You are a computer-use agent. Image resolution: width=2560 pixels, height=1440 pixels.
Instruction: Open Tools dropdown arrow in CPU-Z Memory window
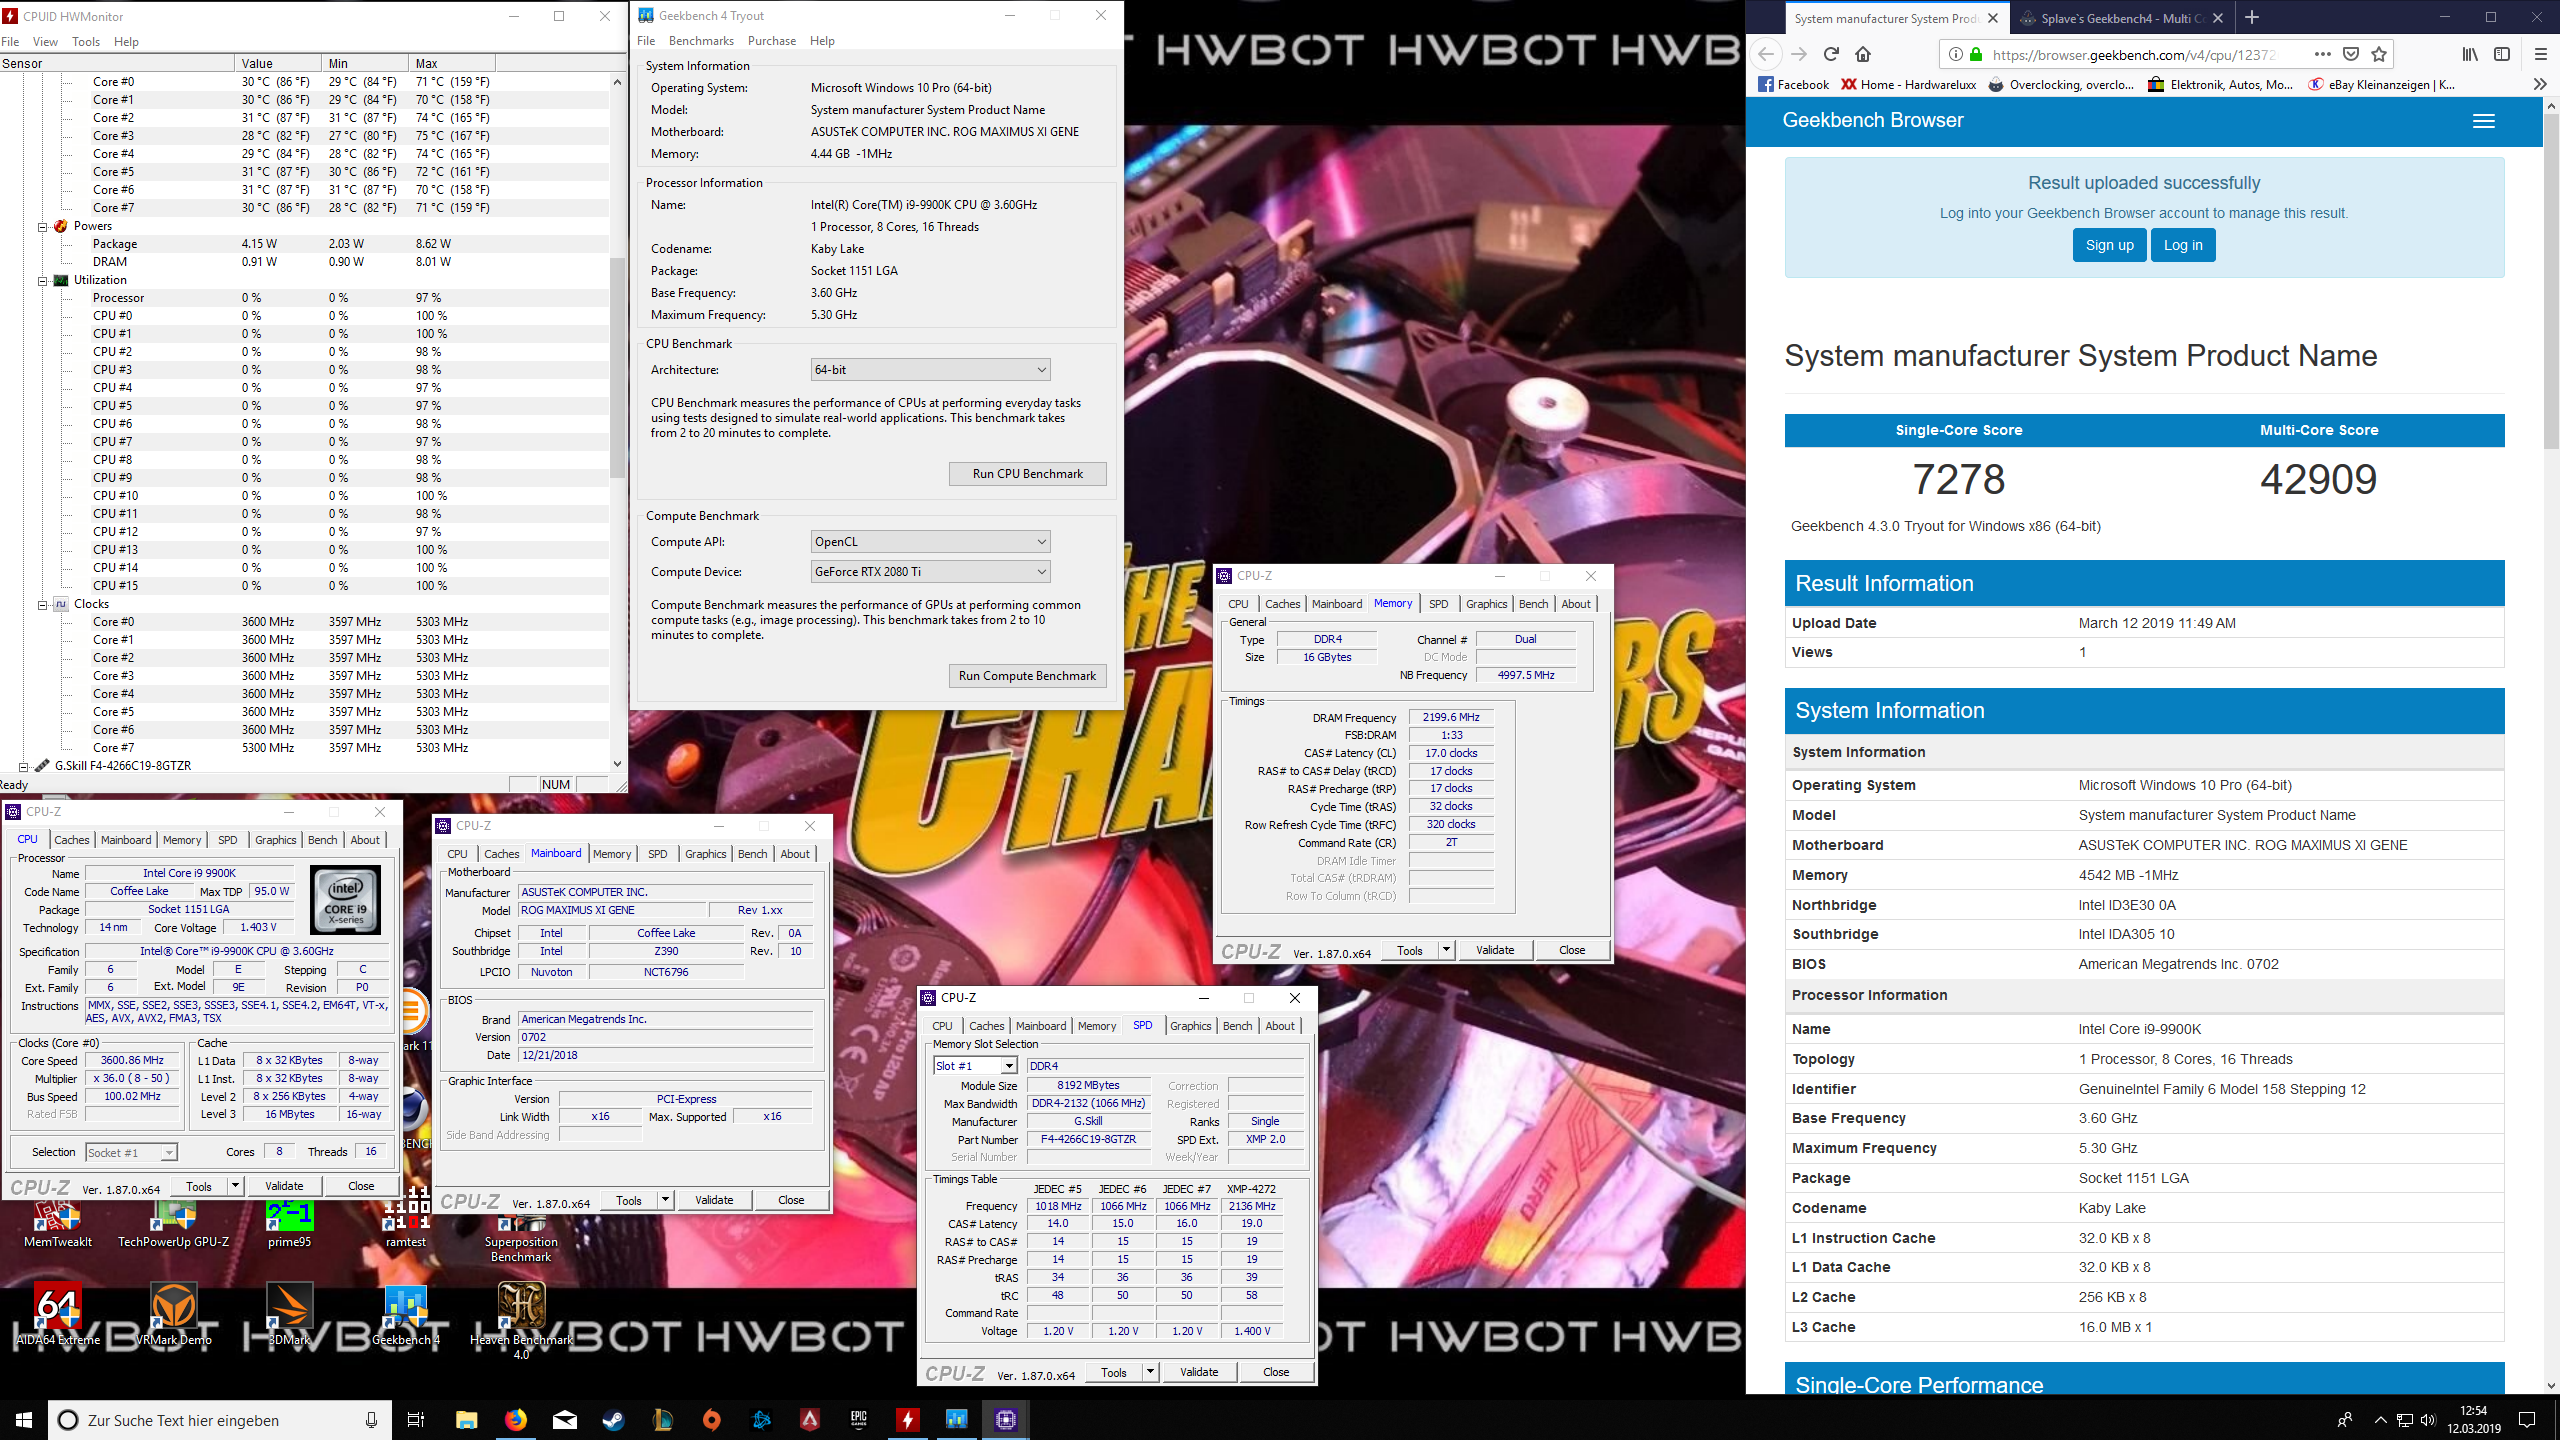click(x=1446, y=950)
